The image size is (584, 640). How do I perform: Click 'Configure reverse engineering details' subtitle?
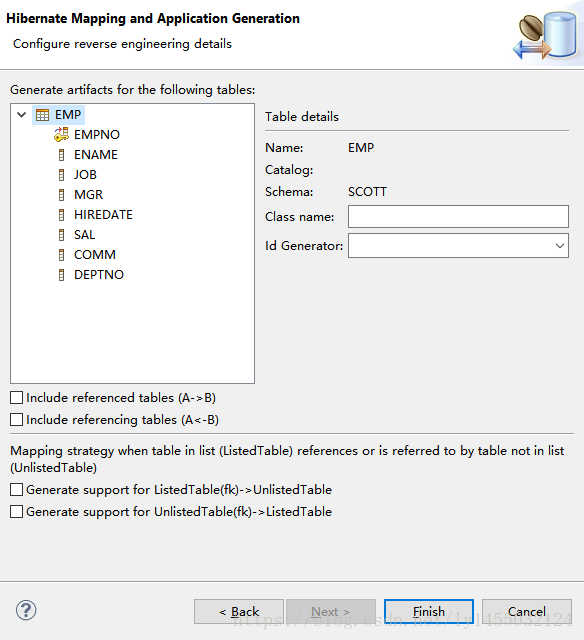(x=122, y=44)
